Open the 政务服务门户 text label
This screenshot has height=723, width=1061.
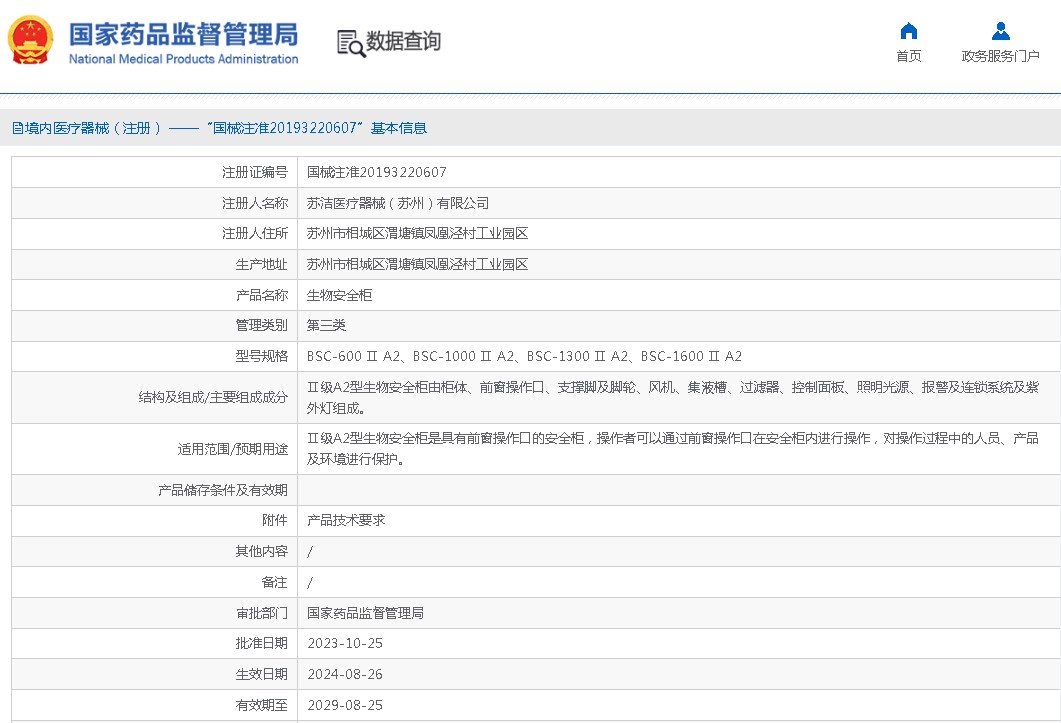point(1000,56)
